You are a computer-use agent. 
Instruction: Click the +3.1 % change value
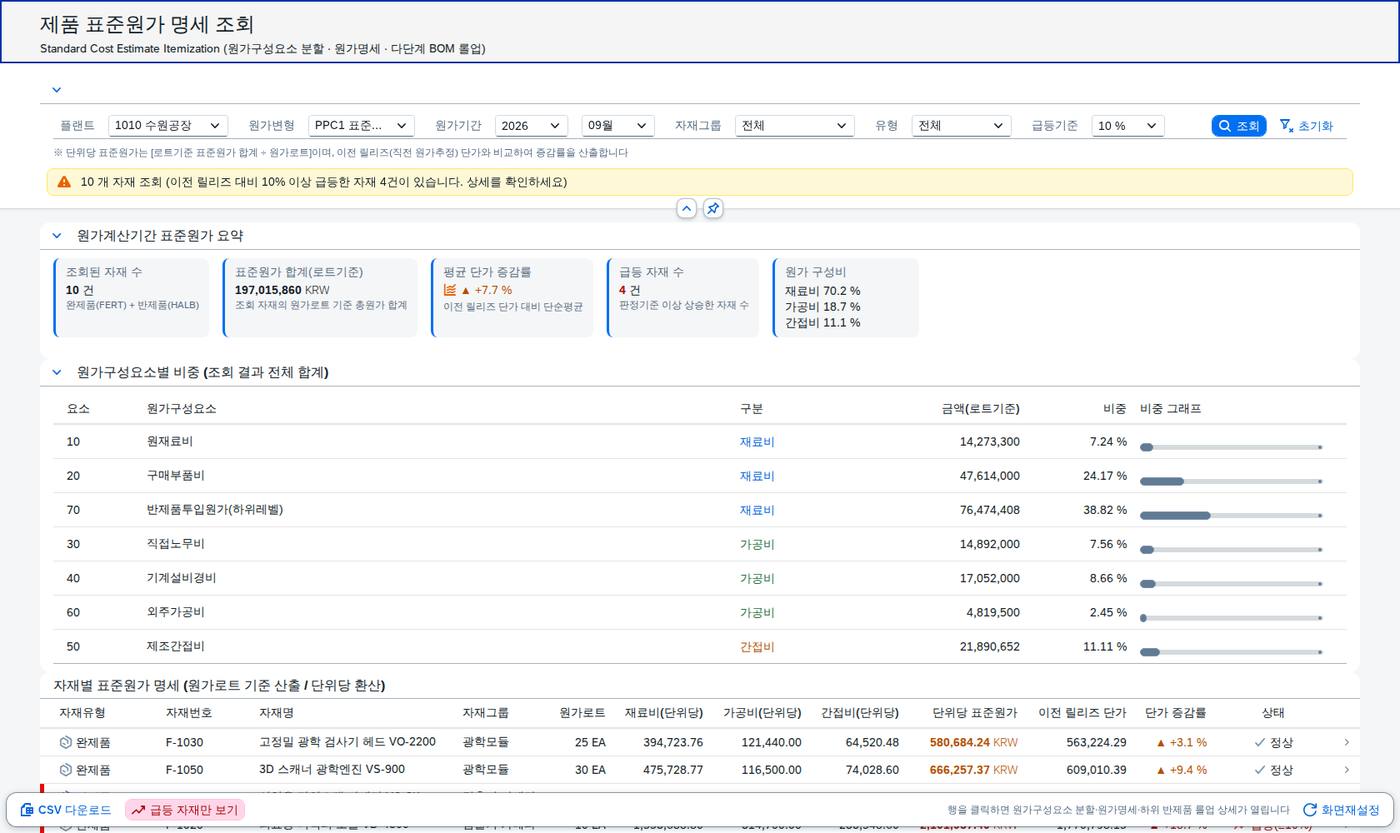[1181, 743]
